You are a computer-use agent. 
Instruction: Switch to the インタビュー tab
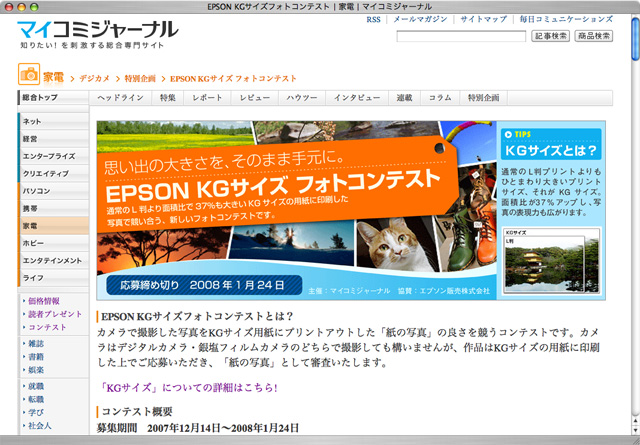[357, 98]
